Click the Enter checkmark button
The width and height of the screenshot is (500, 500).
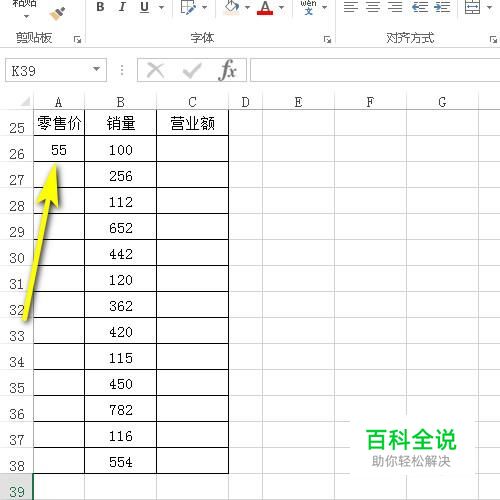pos(192,70)
